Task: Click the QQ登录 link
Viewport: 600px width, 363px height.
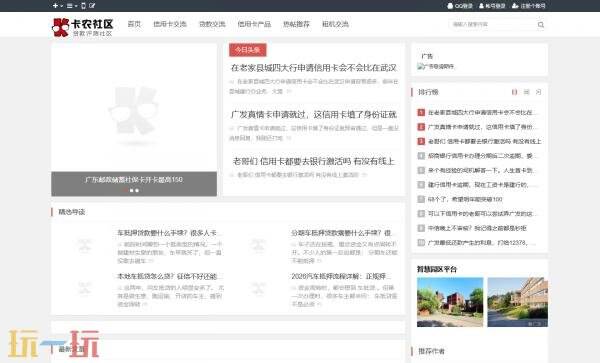Action: pyautogui.click(x=460, y=6)
